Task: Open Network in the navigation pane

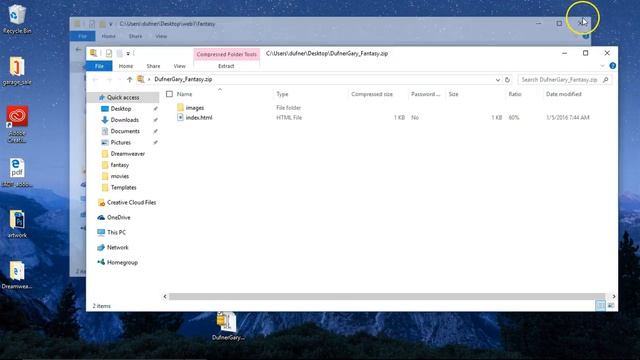Action: pyautogui.click(x=118, y=247)
